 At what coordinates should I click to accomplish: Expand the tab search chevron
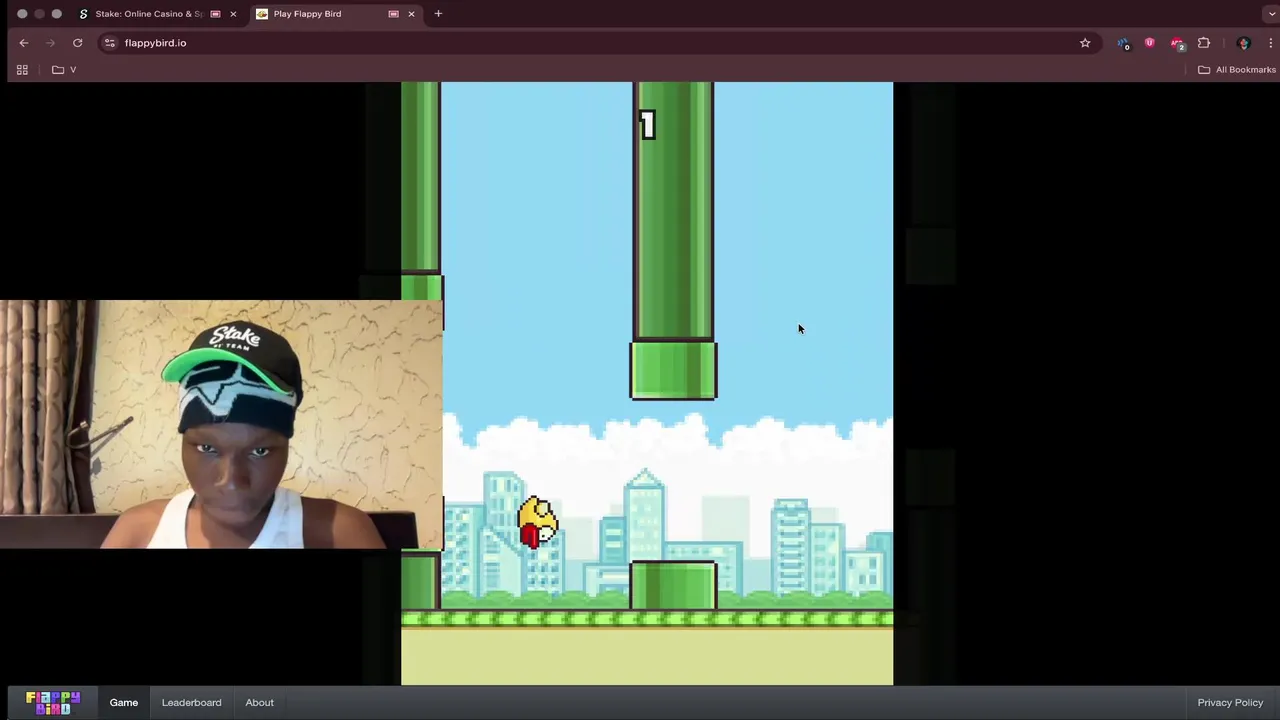1270,14
